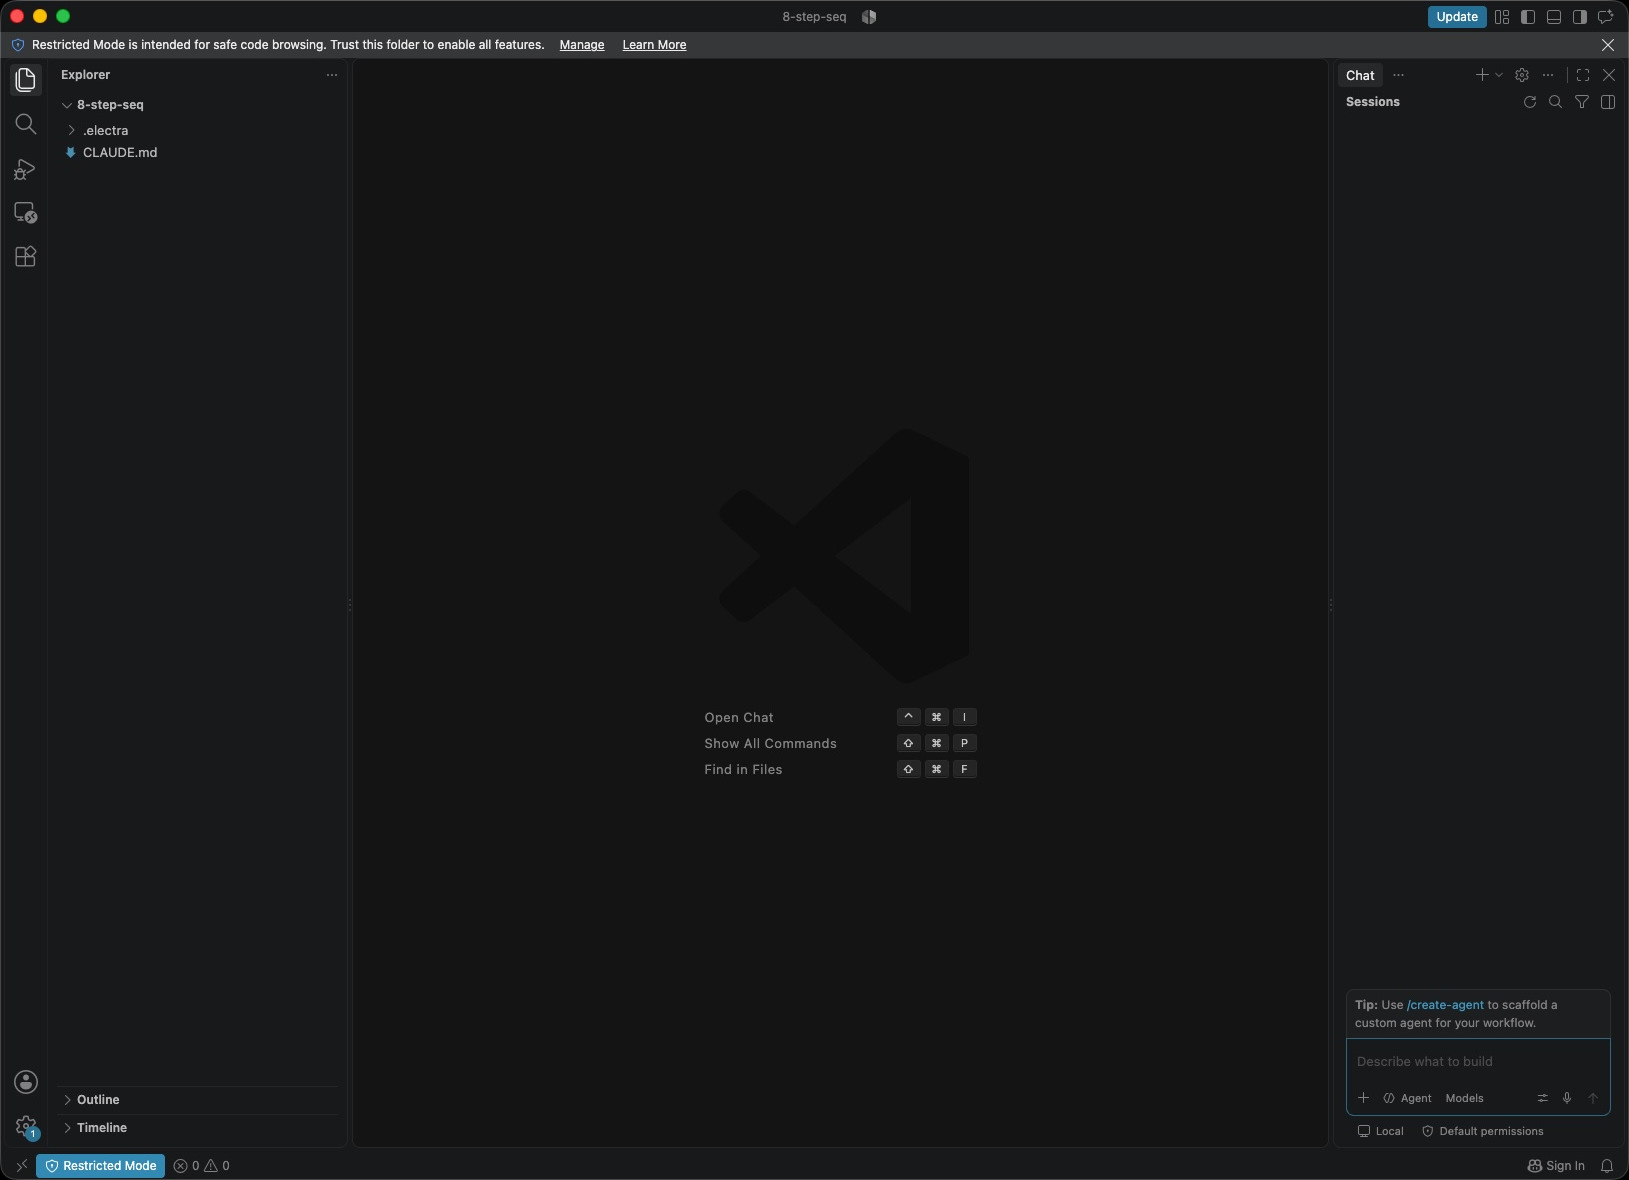Filter the chat sessions
The height and width of the screenshot is (1180, 1629).
pos(1582,102)
